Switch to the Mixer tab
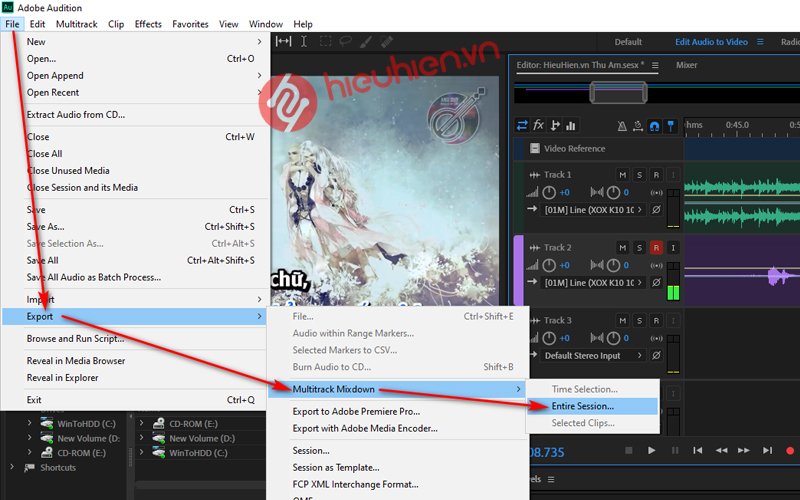 pos(686,65)
